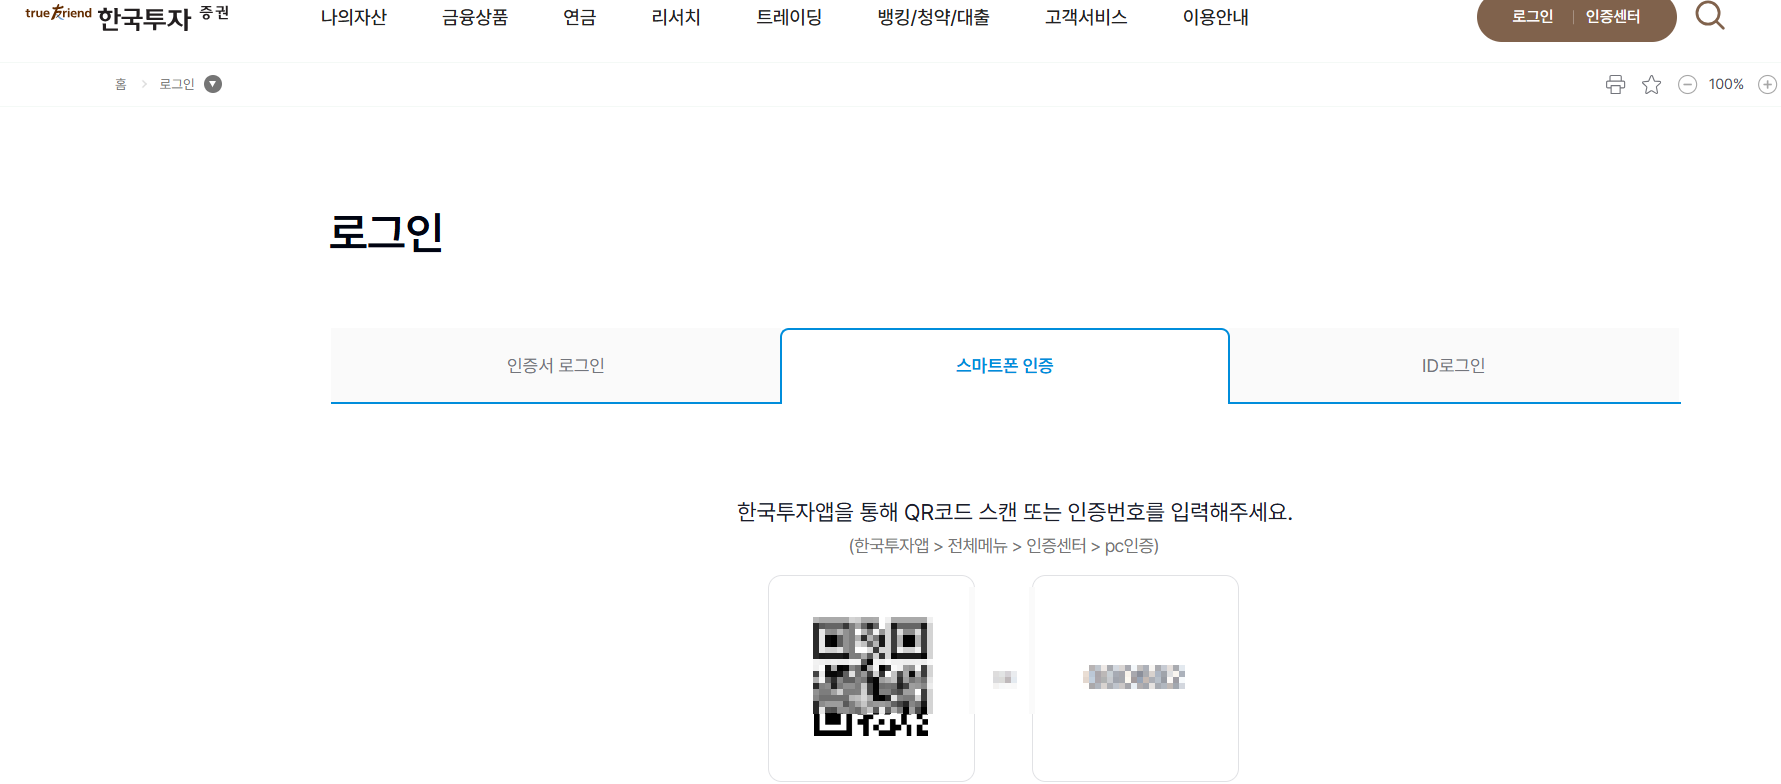1781x784 pixels.
Task: Expand the 로그인 breadcrumb dropdown arrow
Action: 213,84
